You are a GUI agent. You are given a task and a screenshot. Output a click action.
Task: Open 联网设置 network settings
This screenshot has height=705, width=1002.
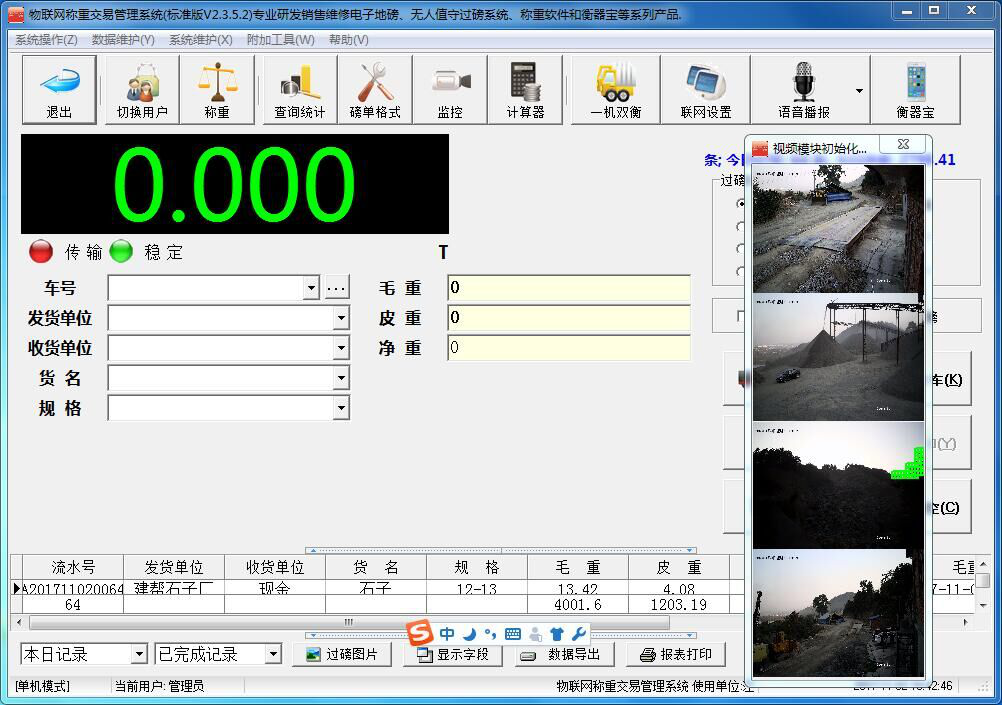tap(706, 89)
